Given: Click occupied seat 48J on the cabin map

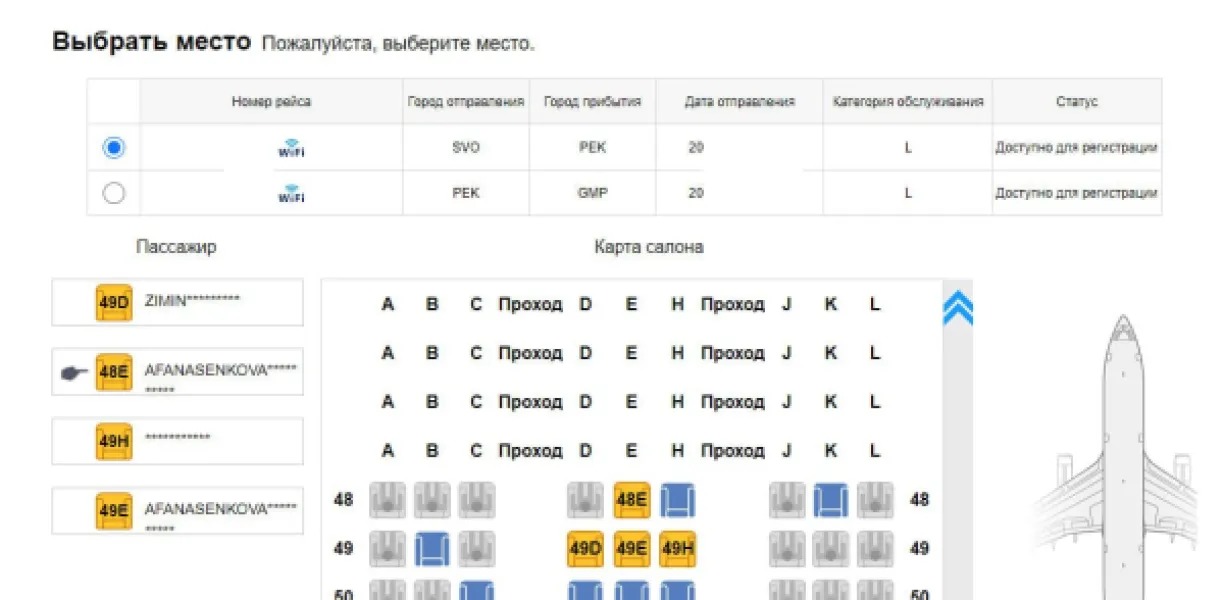Looking at the screenshot, I should pyautogui.click(x=786, y=500).
